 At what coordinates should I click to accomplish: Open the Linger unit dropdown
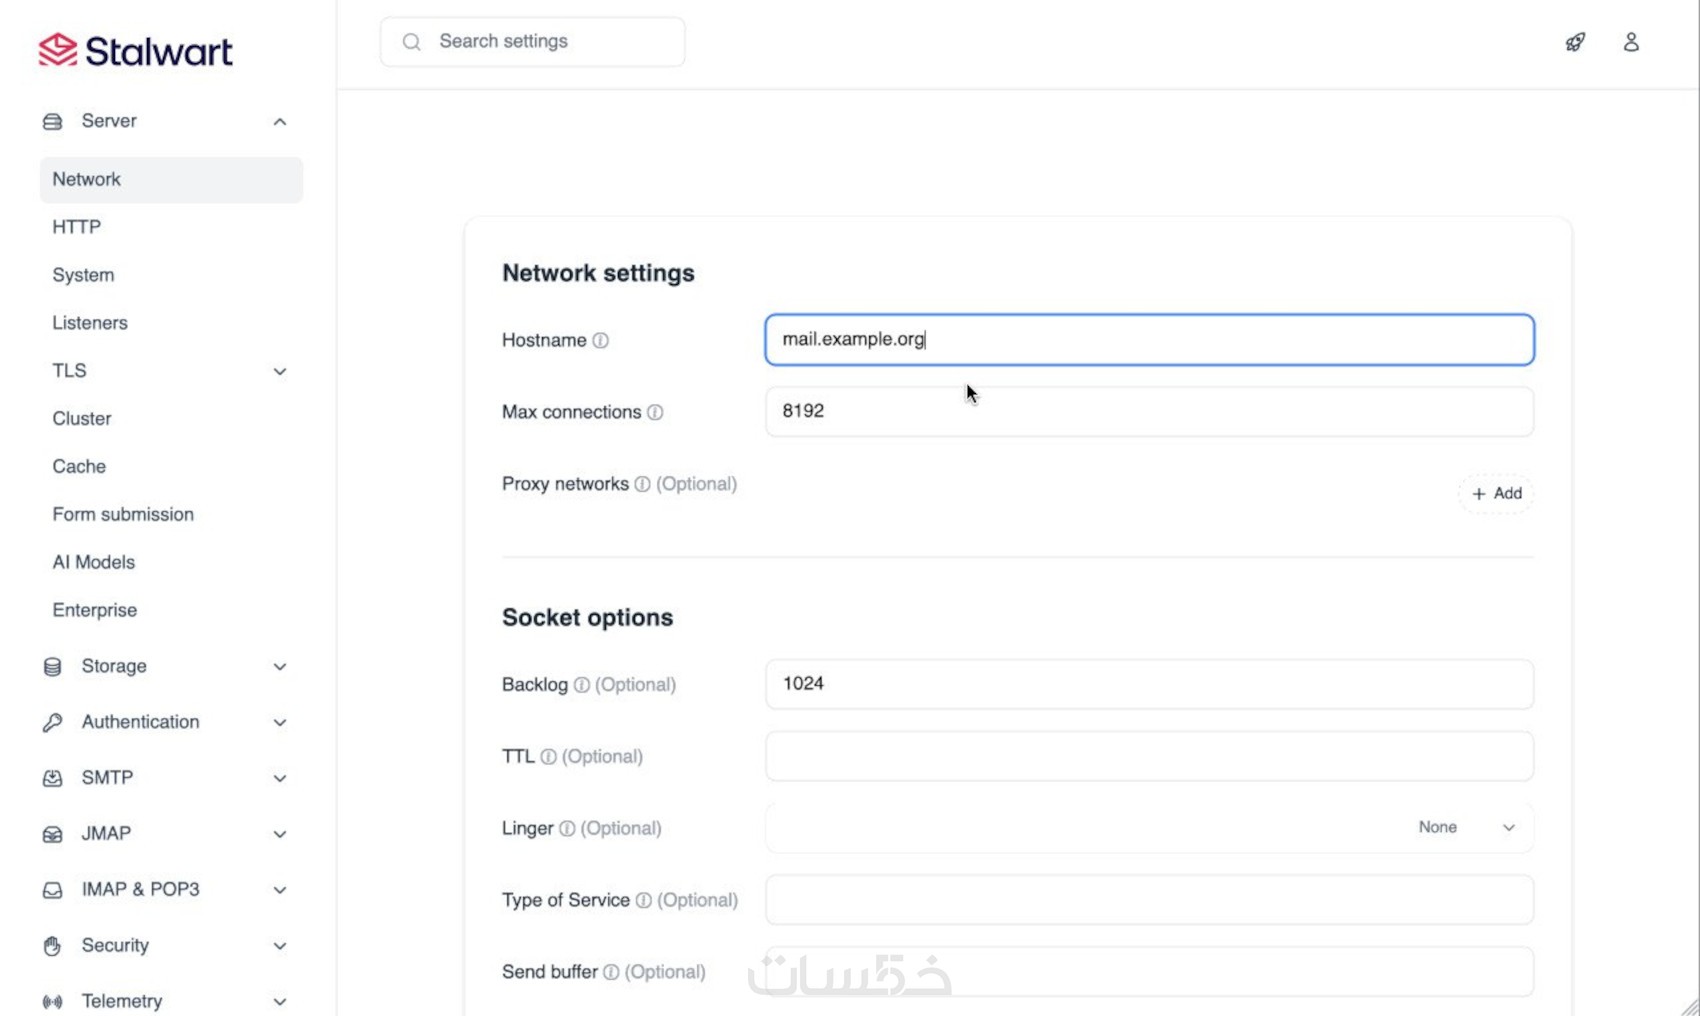pos(1466,828)
